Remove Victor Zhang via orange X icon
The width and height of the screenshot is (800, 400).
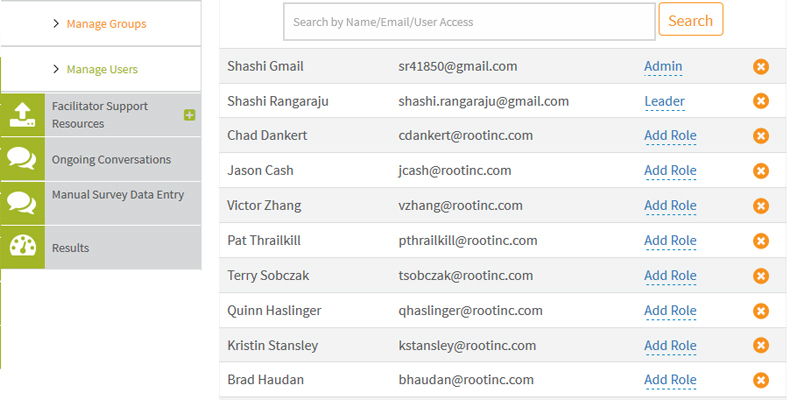point(761,206)
